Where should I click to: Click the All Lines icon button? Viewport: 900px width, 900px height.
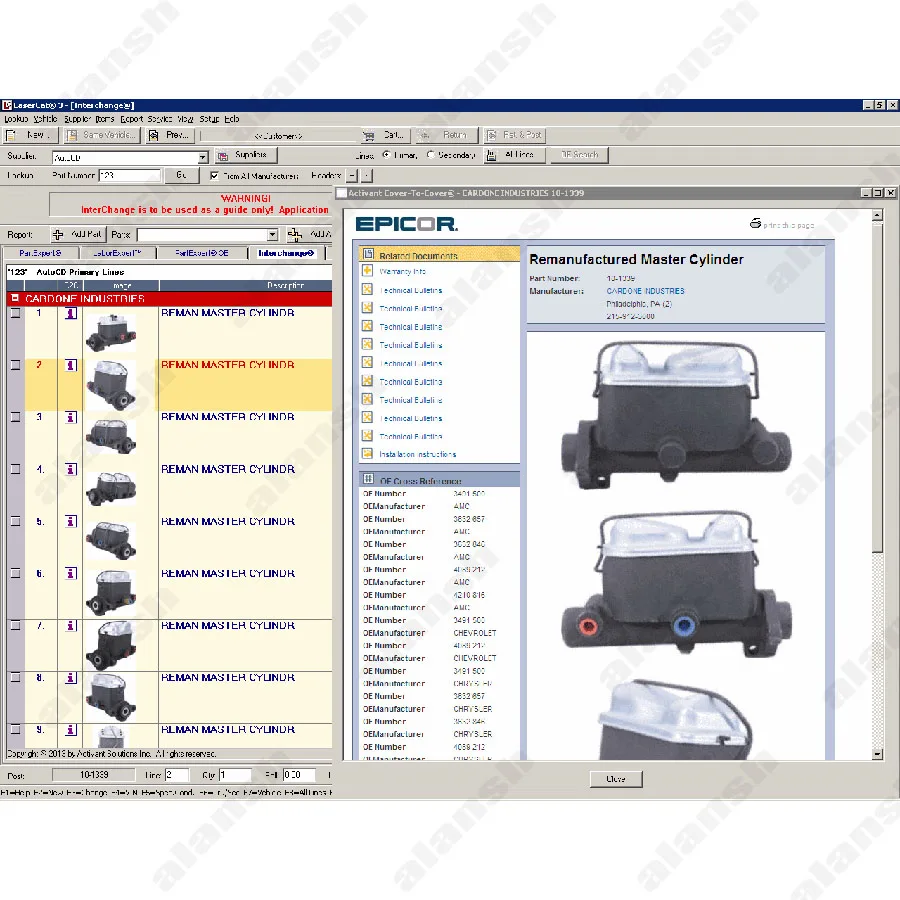pos(491,156)
